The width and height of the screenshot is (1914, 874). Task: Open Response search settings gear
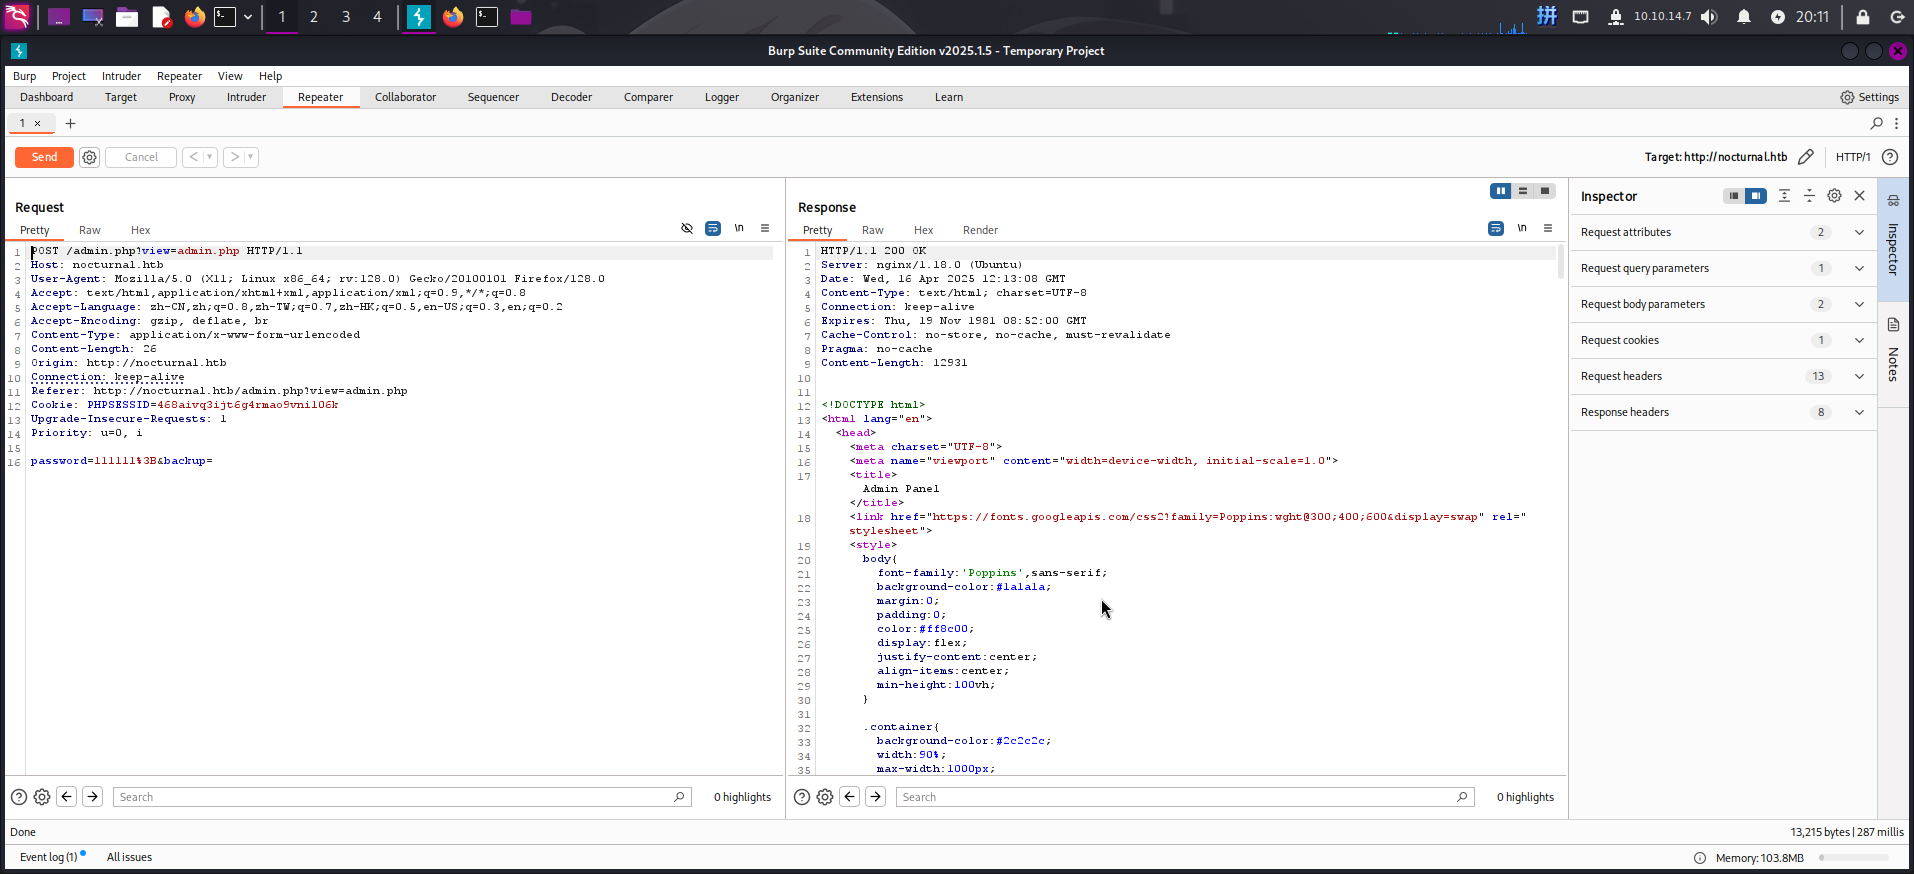[x=825, y=797]
